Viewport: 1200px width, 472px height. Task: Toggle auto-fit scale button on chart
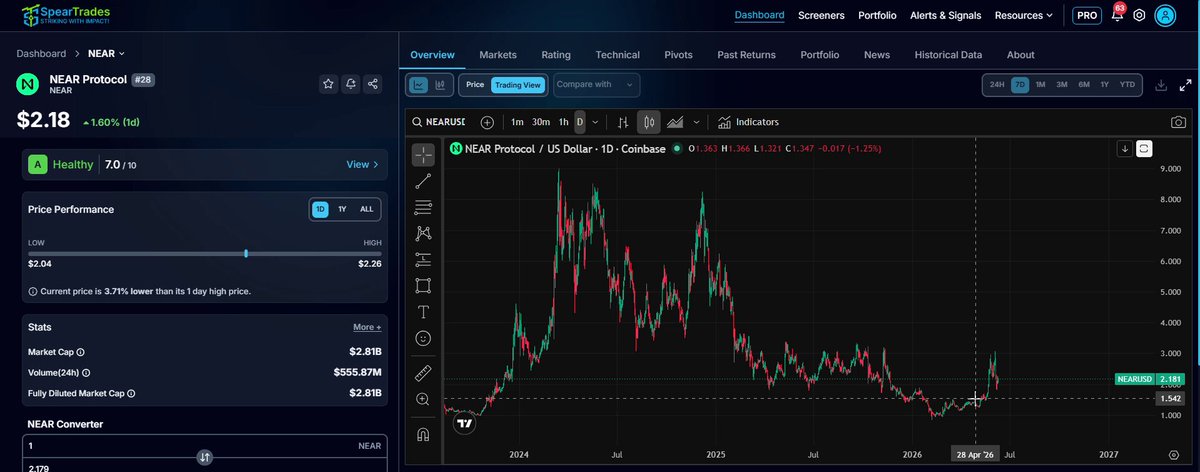click(x=1145, y=148)
